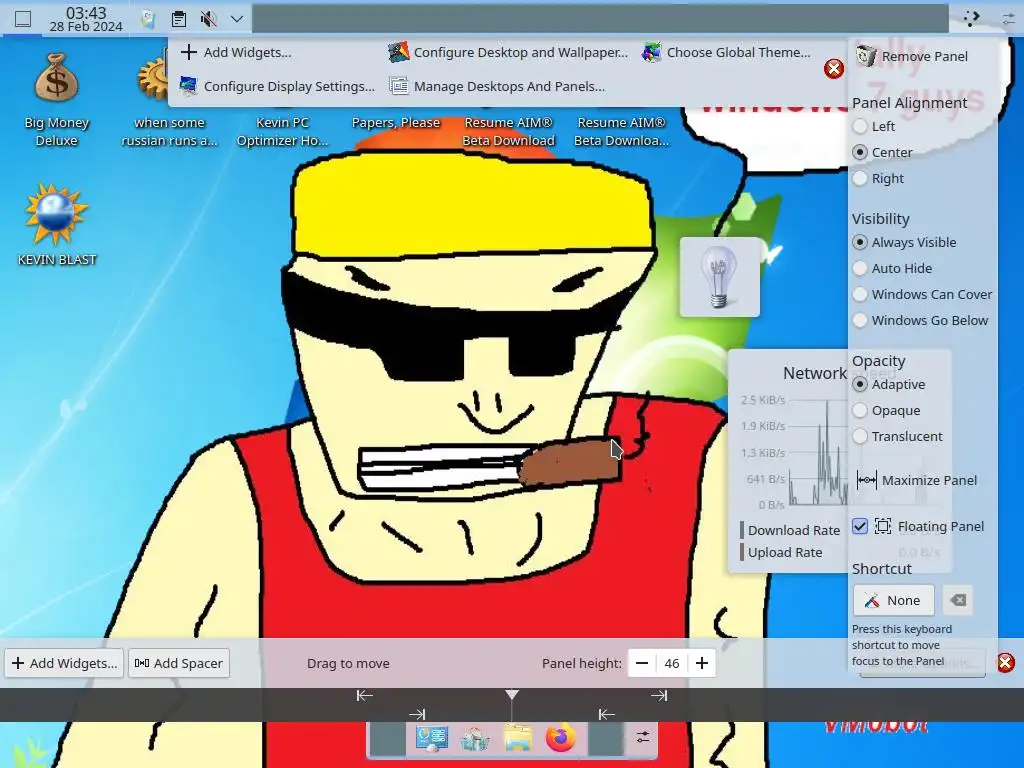Select Center panel alignment
The width and height of the screenshot is (1024, 768).
click(882, 152)
